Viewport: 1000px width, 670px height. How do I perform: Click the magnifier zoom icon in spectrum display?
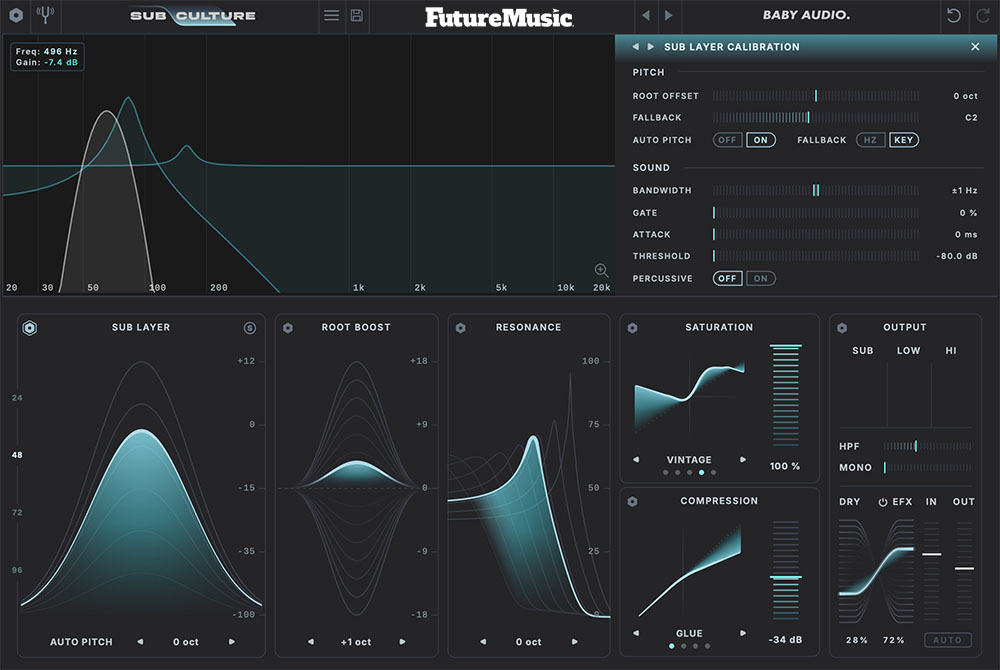pos(601,270)
